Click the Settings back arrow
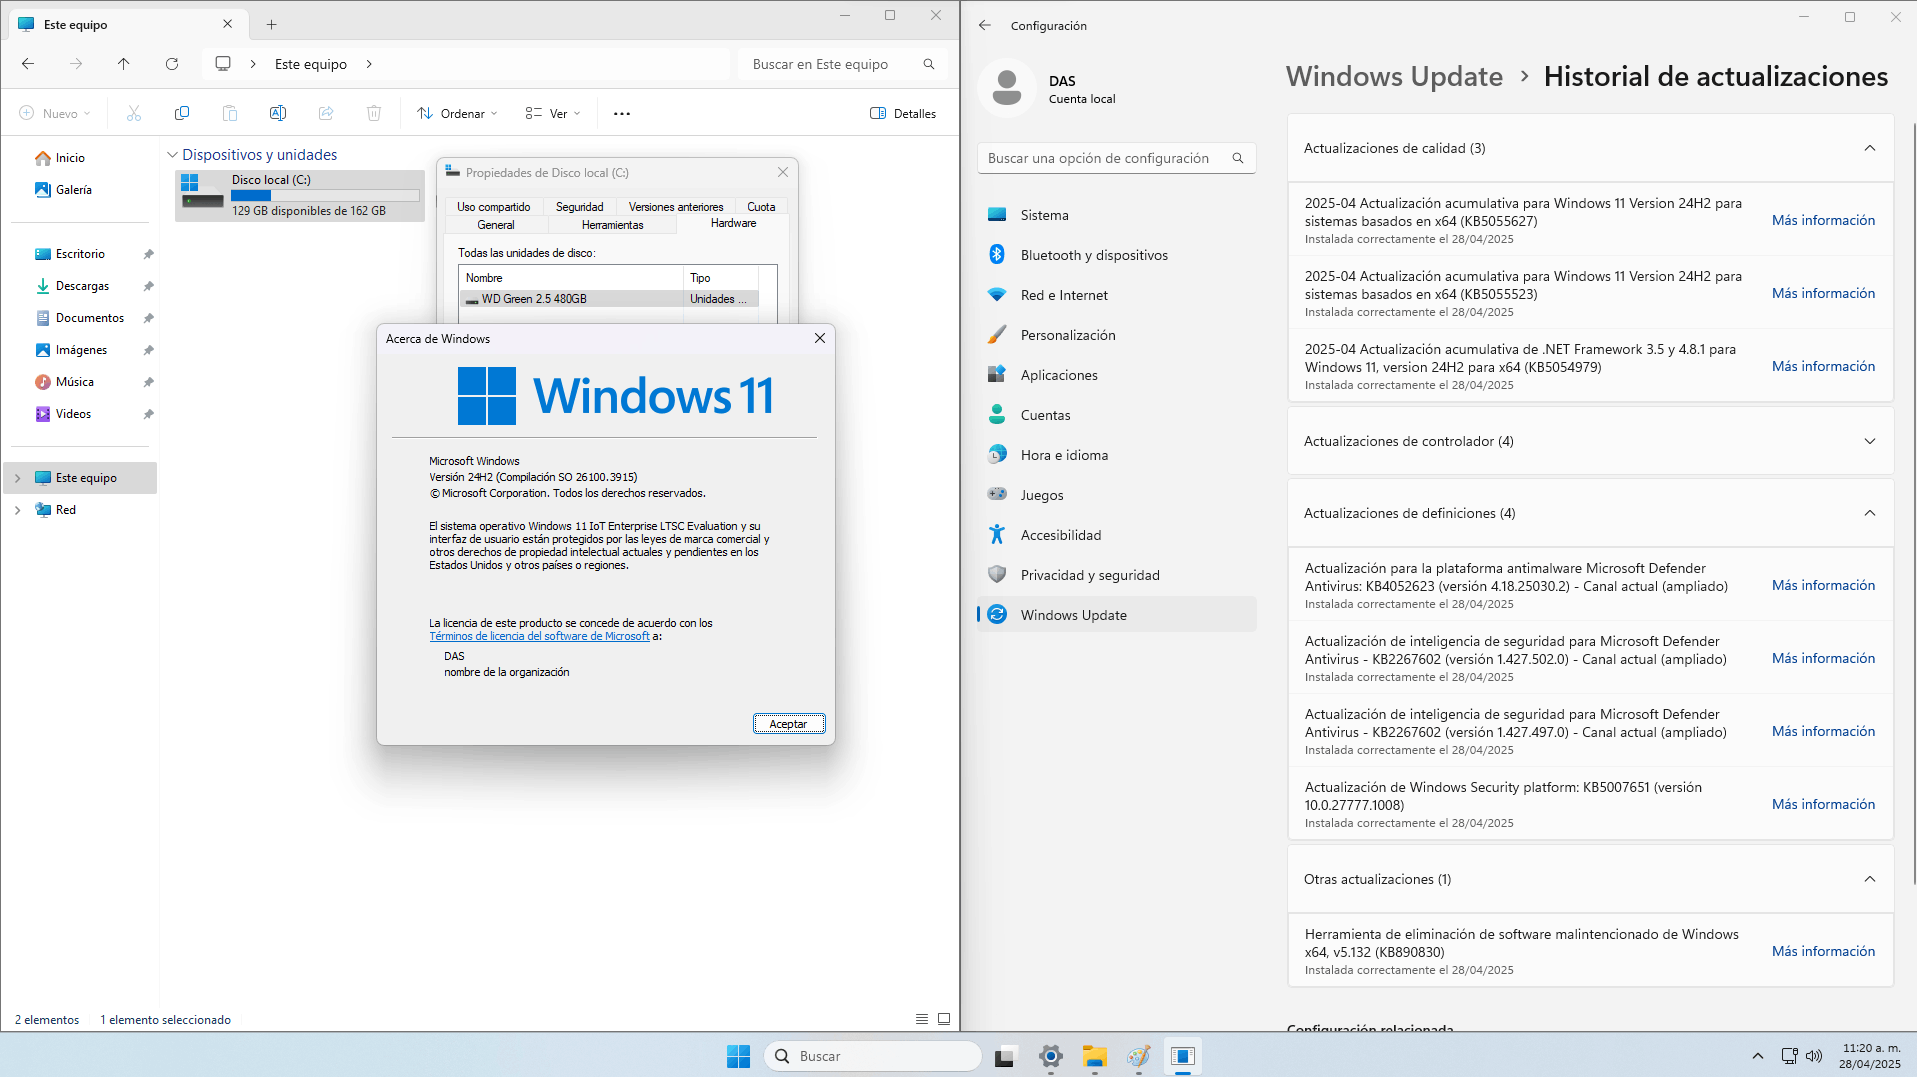 coord(985,25)
